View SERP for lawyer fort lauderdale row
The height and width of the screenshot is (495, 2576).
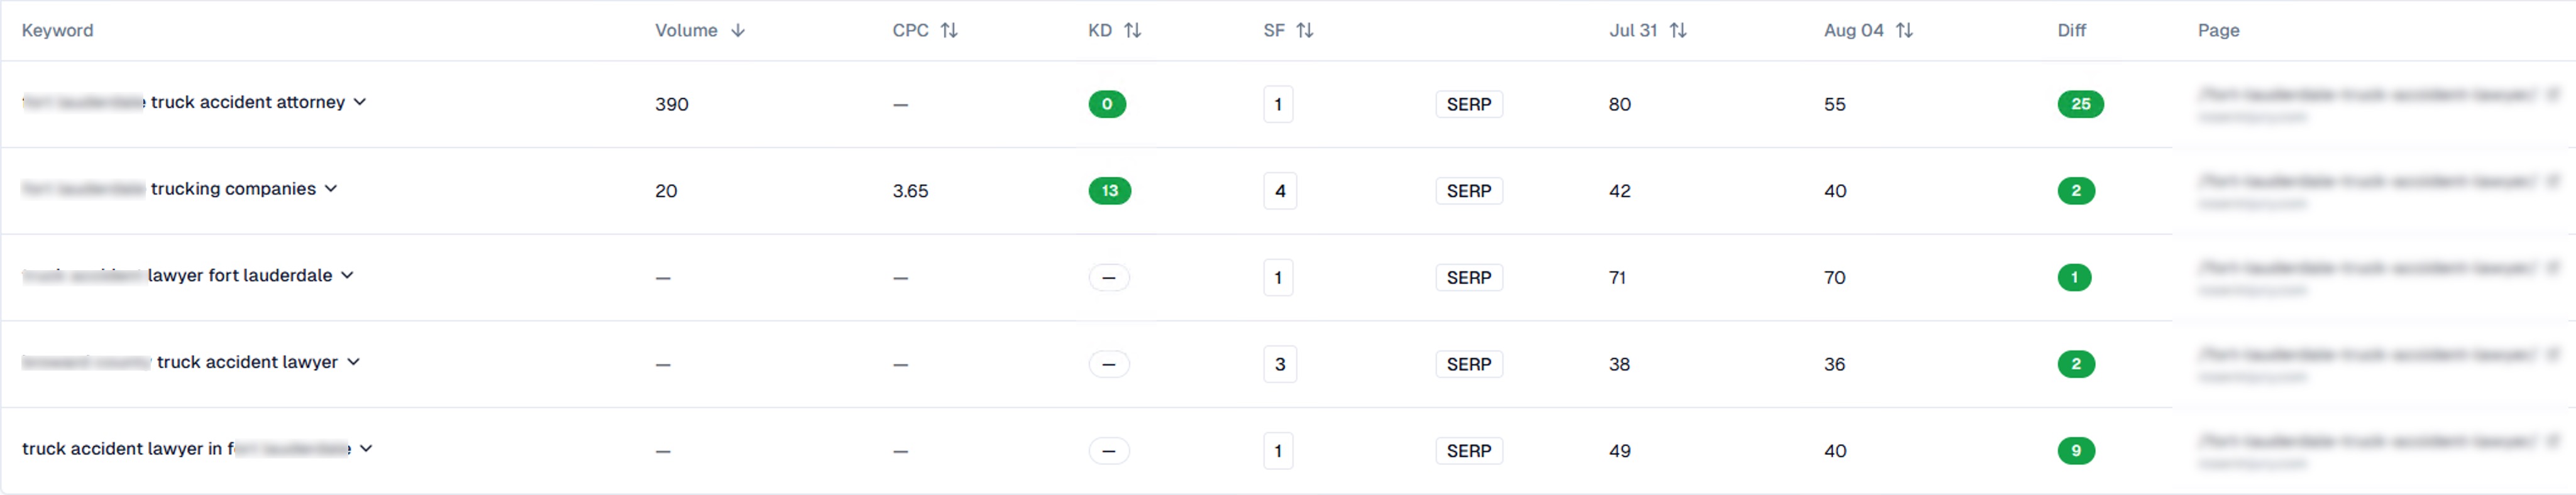(1468, 278)
